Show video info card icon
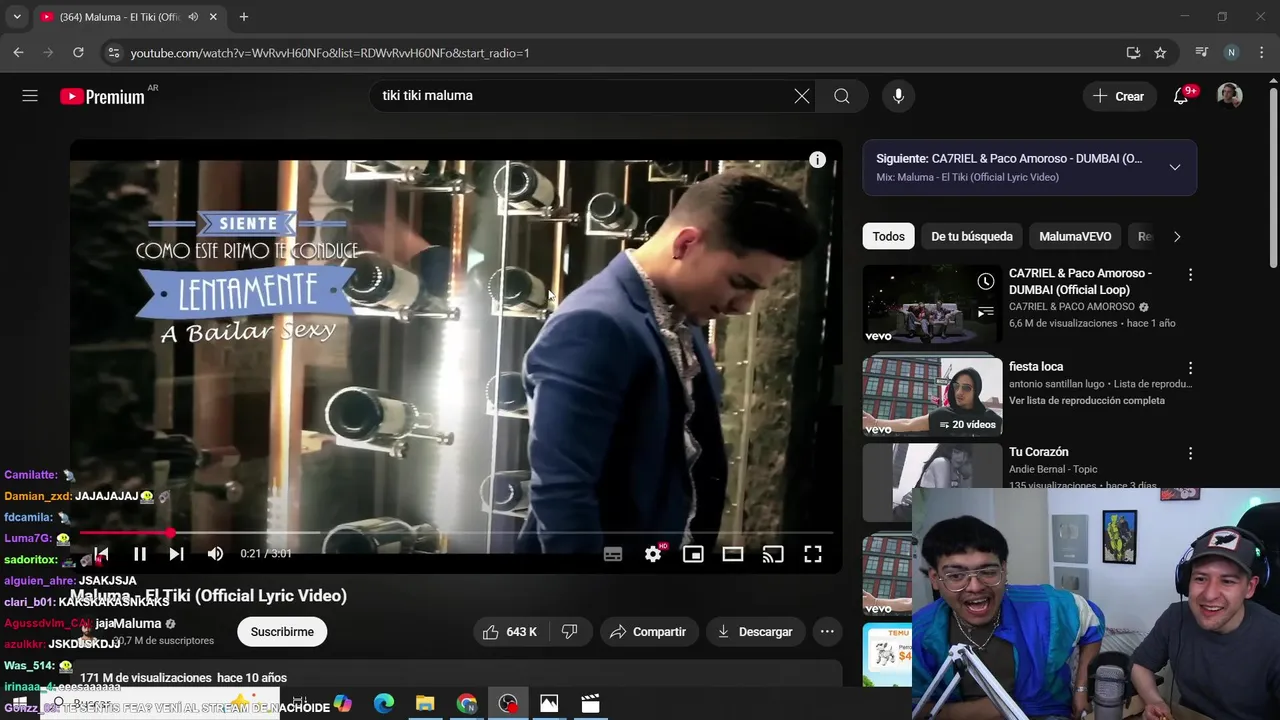 point(817,160)
